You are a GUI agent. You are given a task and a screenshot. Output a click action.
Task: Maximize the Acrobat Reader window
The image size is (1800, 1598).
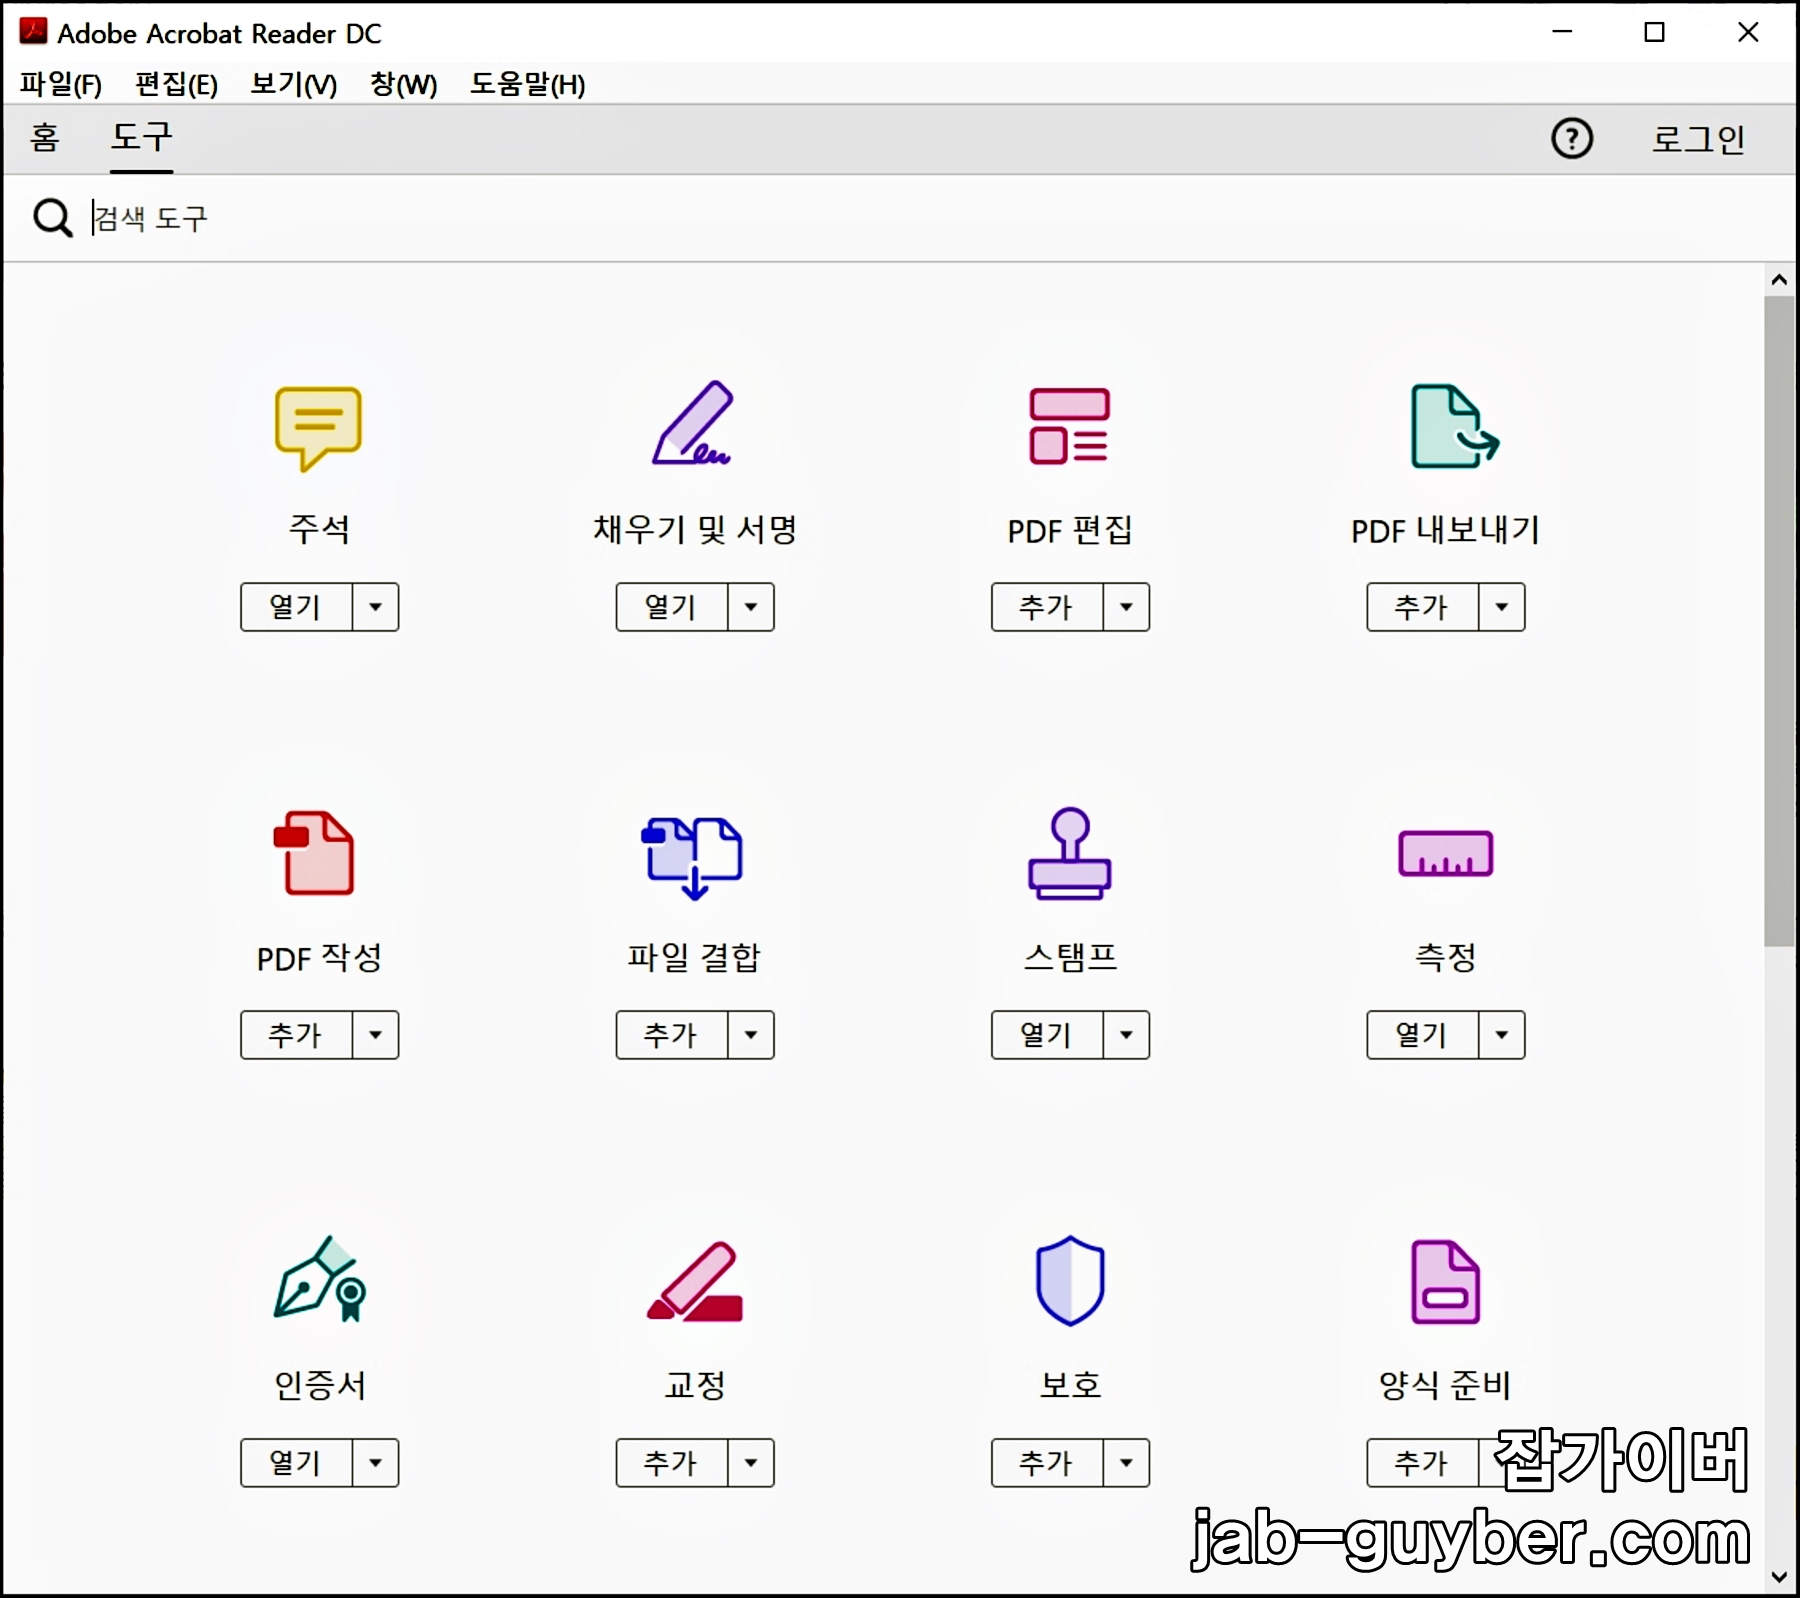point(1655,32)
